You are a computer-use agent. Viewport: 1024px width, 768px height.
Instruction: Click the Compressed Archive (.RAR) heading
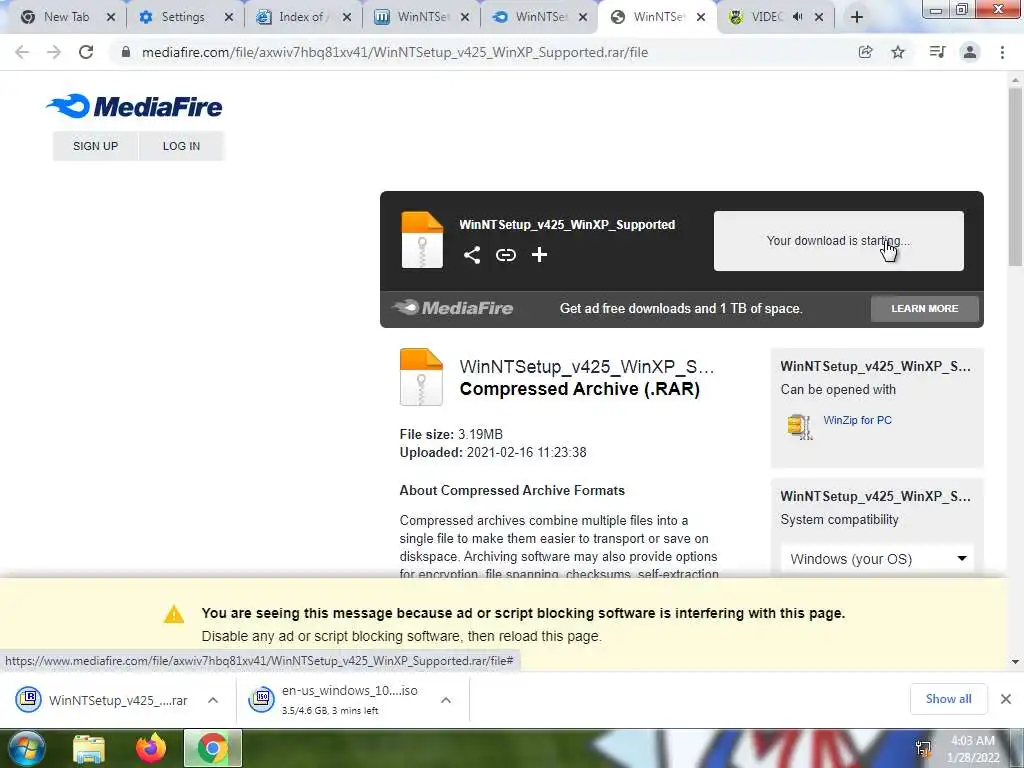(580, 389)
